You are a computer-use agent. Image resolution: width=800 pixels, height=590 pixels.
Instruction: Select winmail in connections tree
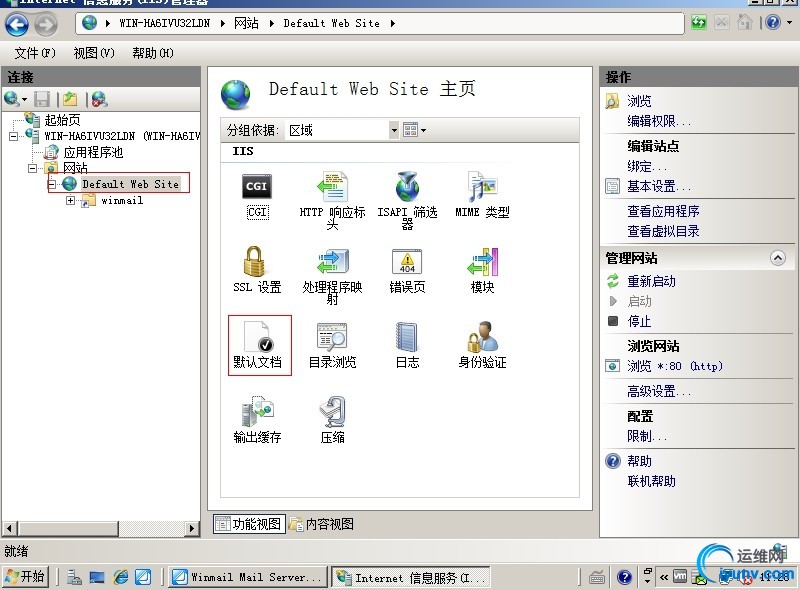(x=122, y=200)
